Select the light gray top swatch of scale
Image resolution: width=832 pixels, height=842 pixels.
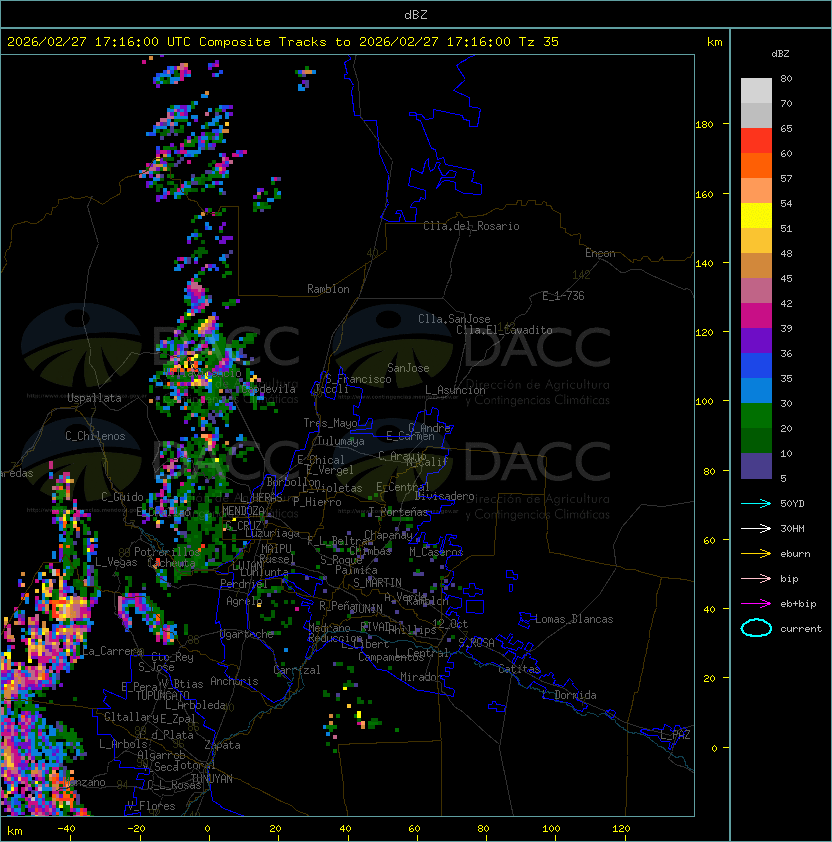756,91
